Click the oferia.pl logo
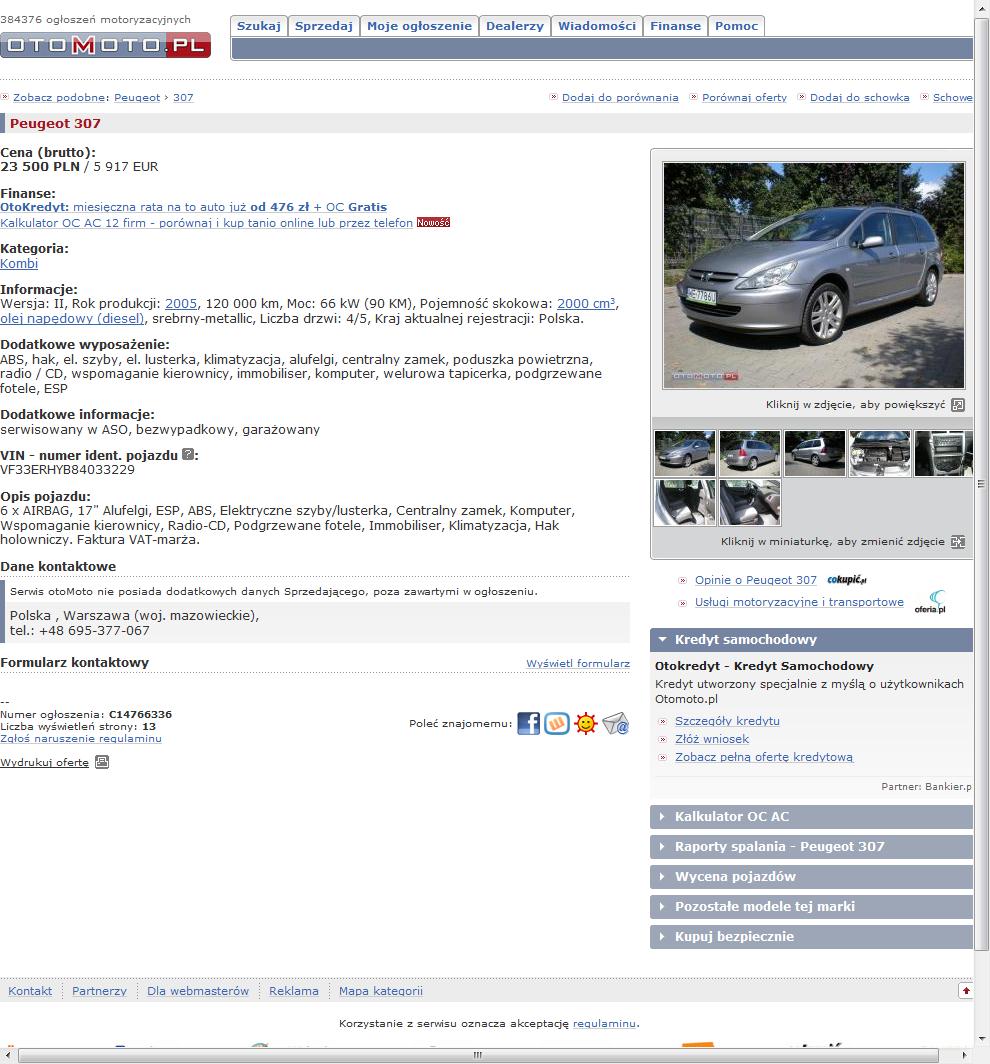 [x=930, y=602]
